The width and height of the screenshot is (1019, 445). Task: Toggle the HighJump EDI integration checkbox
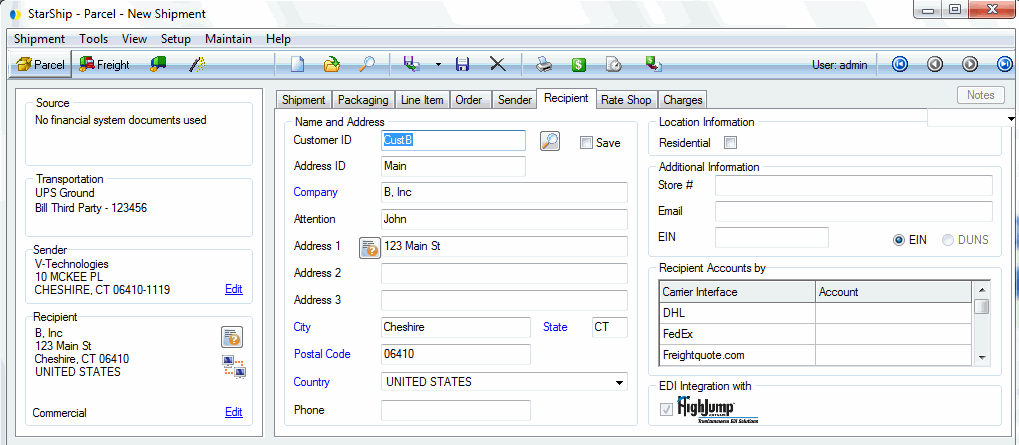click(x=666, y=409)
